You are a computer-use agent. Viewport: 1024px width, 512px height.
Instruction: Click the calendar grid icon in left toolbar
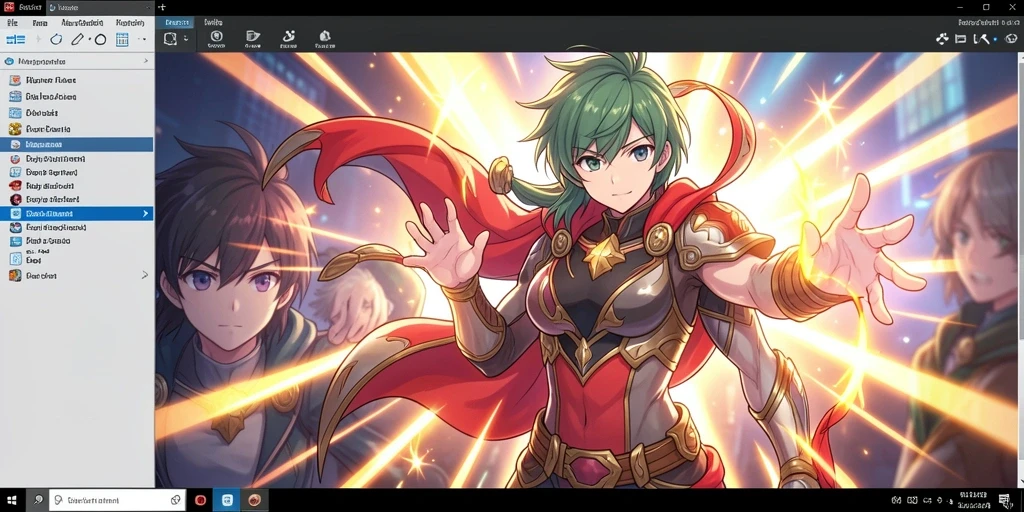[x=122, y=40]
